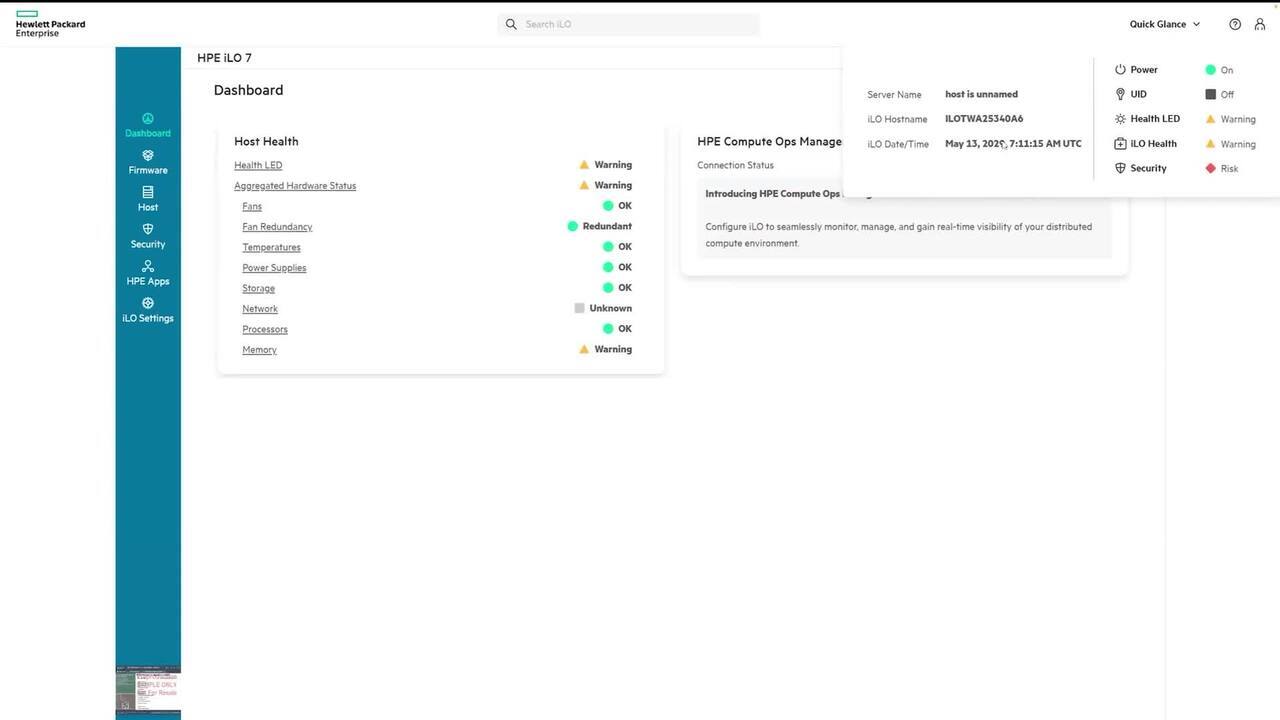Click the Memory warning triangle icon
Screen dimensions: 1280x720
point(584,349)
